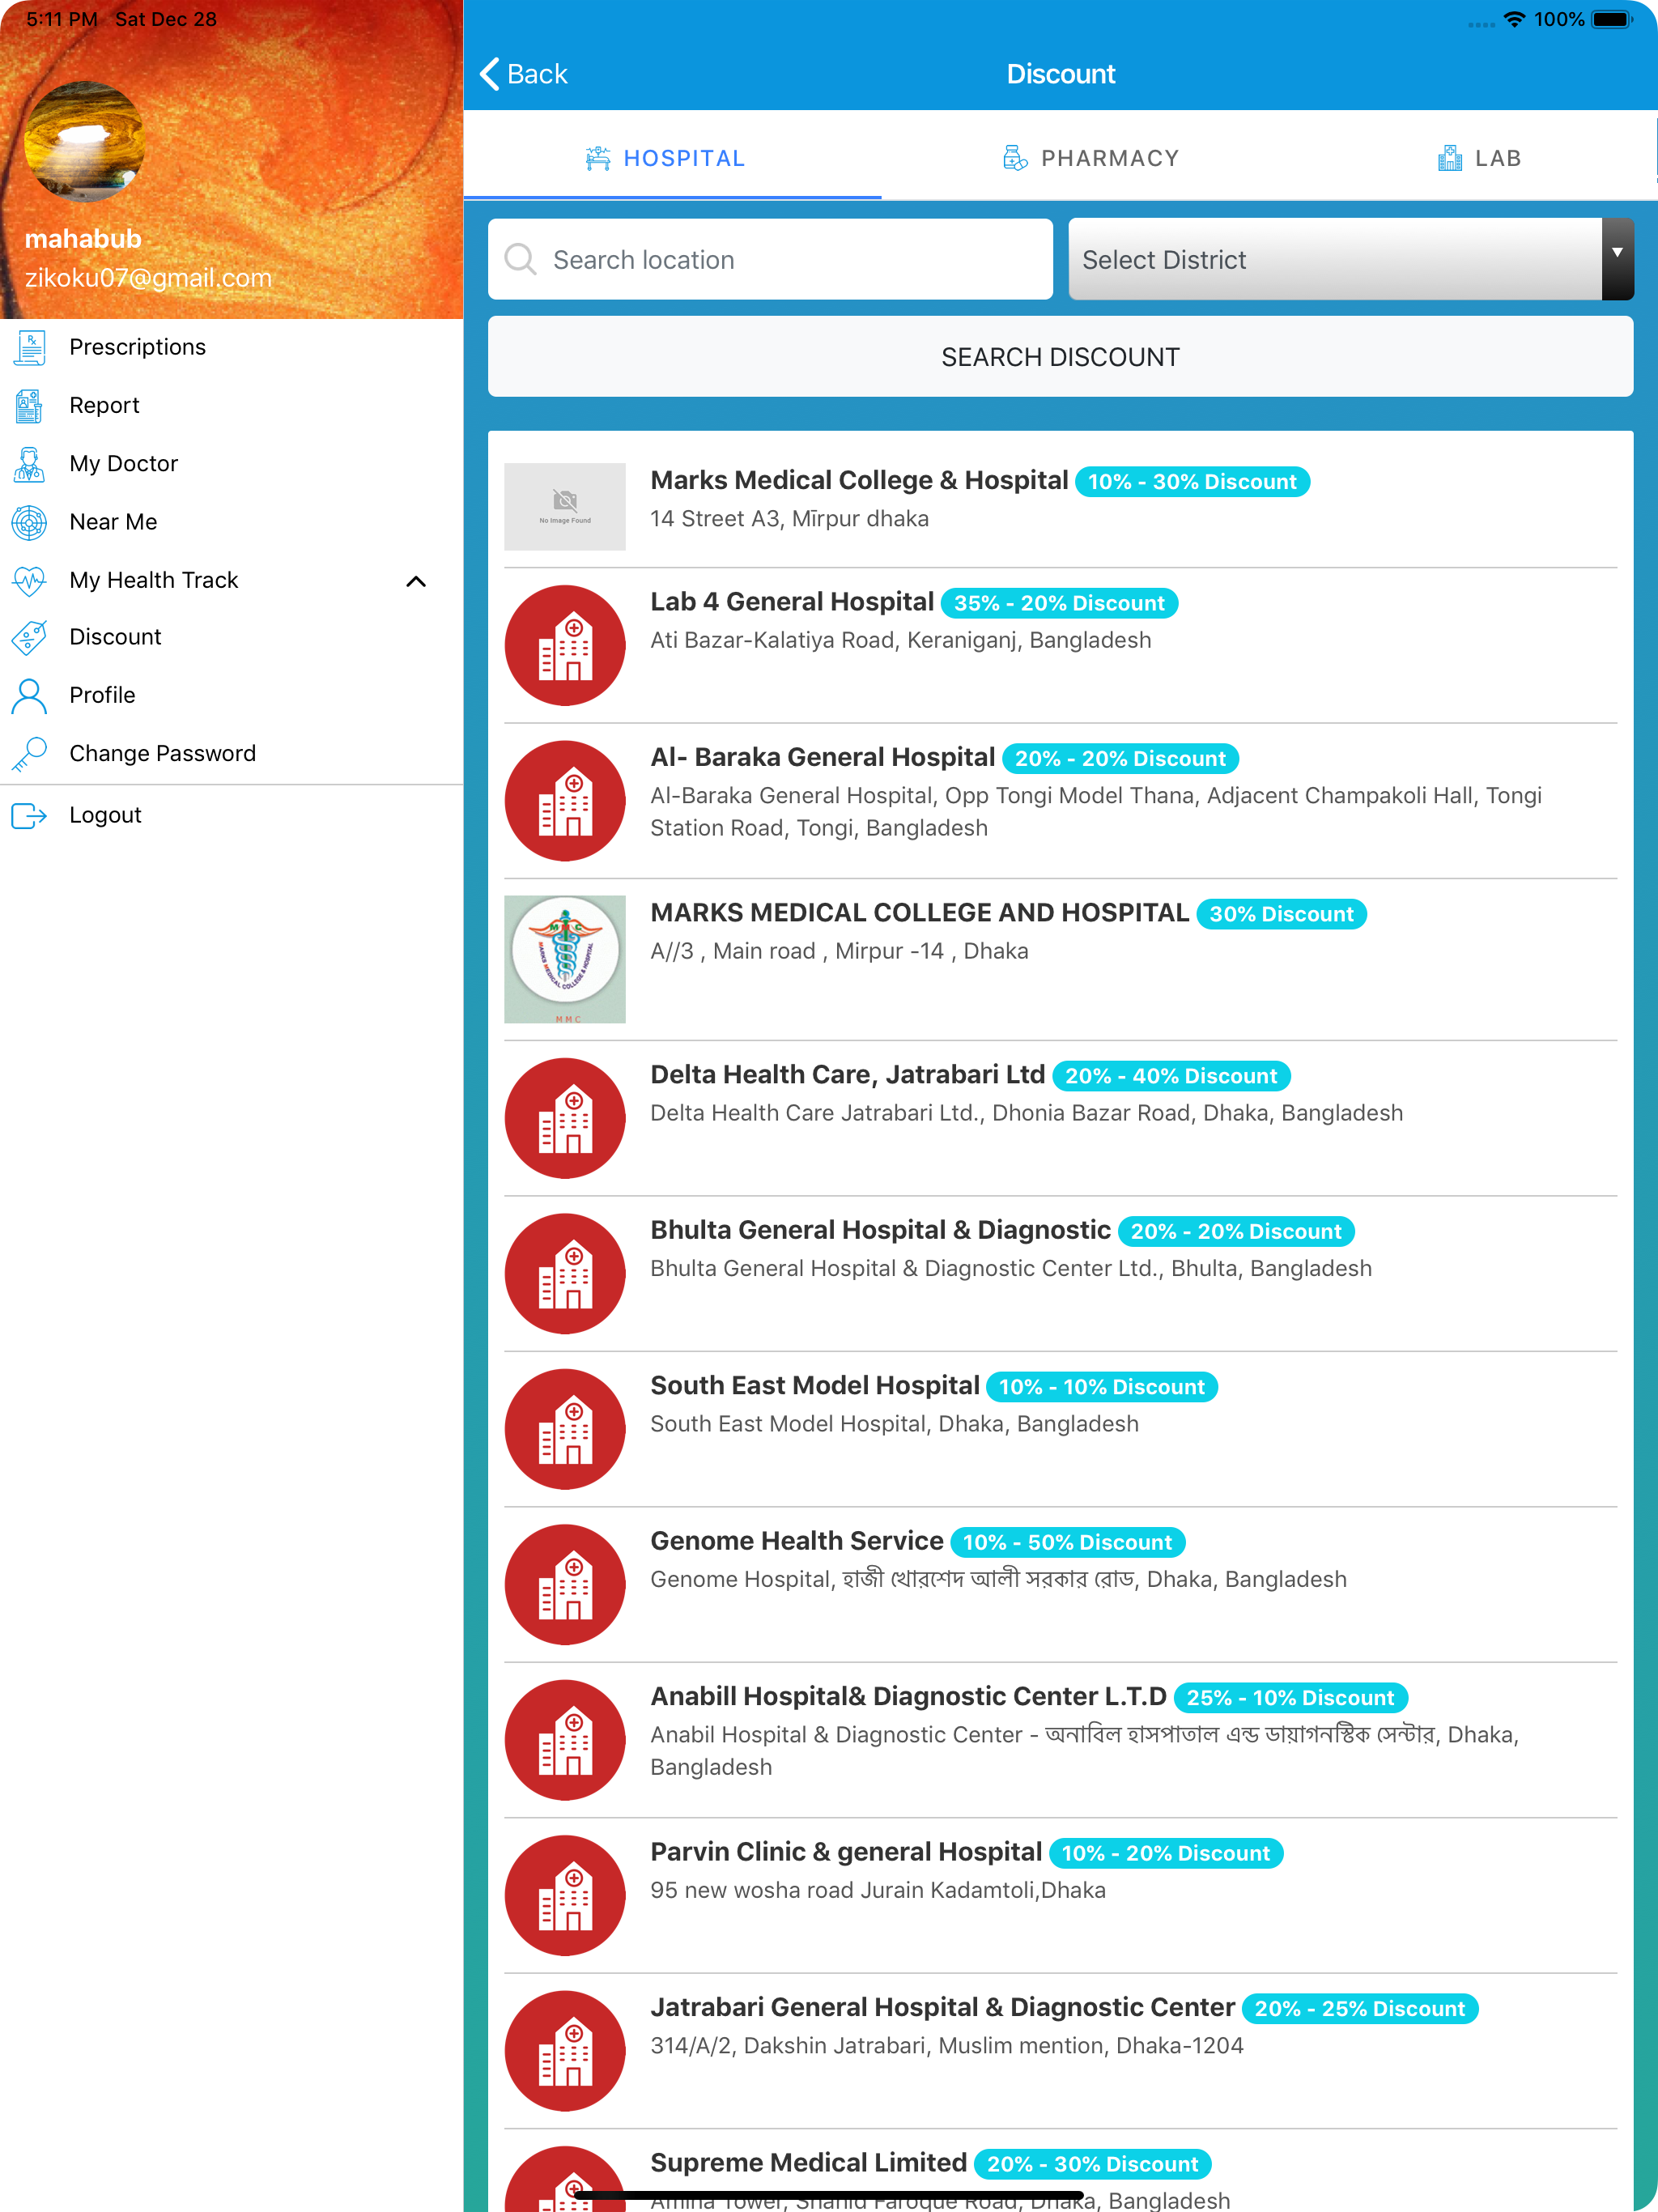Log out using the Logout item
Screen dimensions: 1658x2212
[231, 815]
